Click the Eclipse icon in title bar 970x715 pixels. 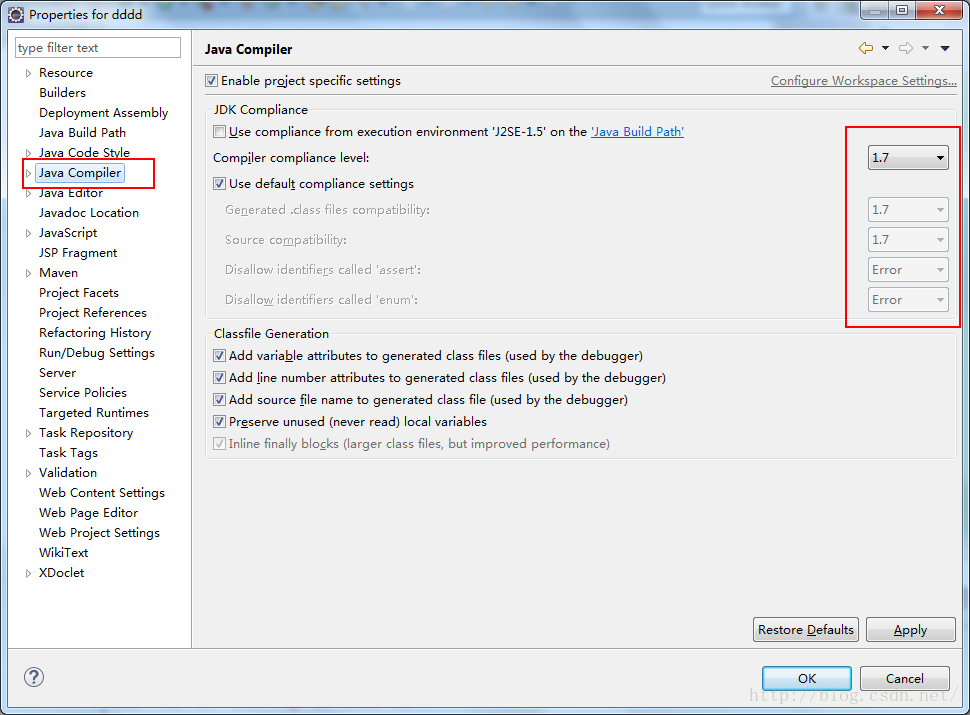click(16, 15)
